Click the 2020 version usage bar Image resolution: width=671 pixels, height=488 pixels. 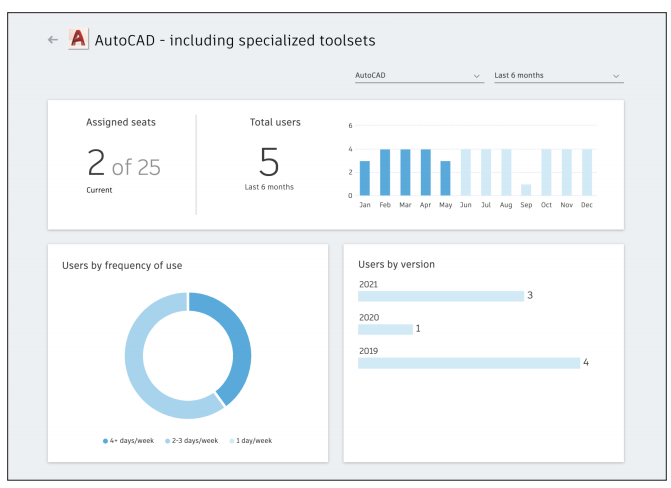385,329
